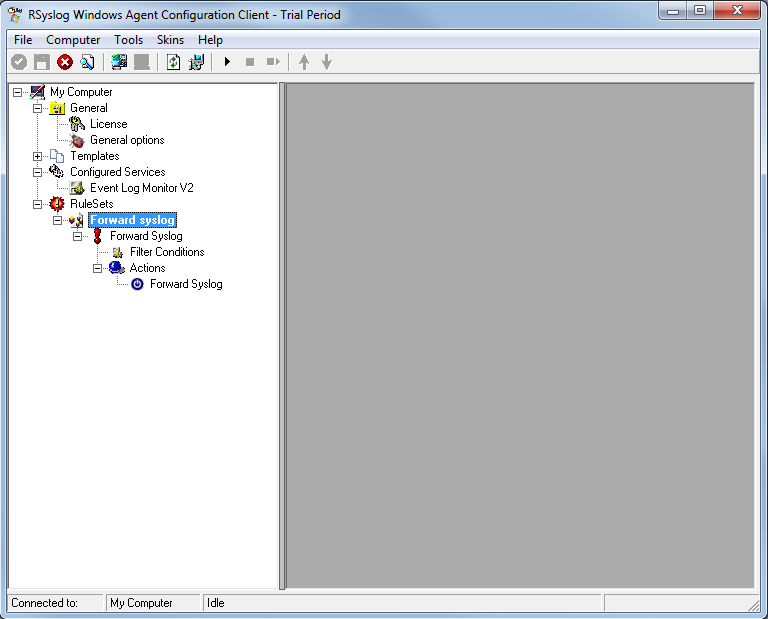Image resolution: width=768 pixels, height=619 pixels.
Task: Click the move down arrow icon
Action: click(327, 62)
